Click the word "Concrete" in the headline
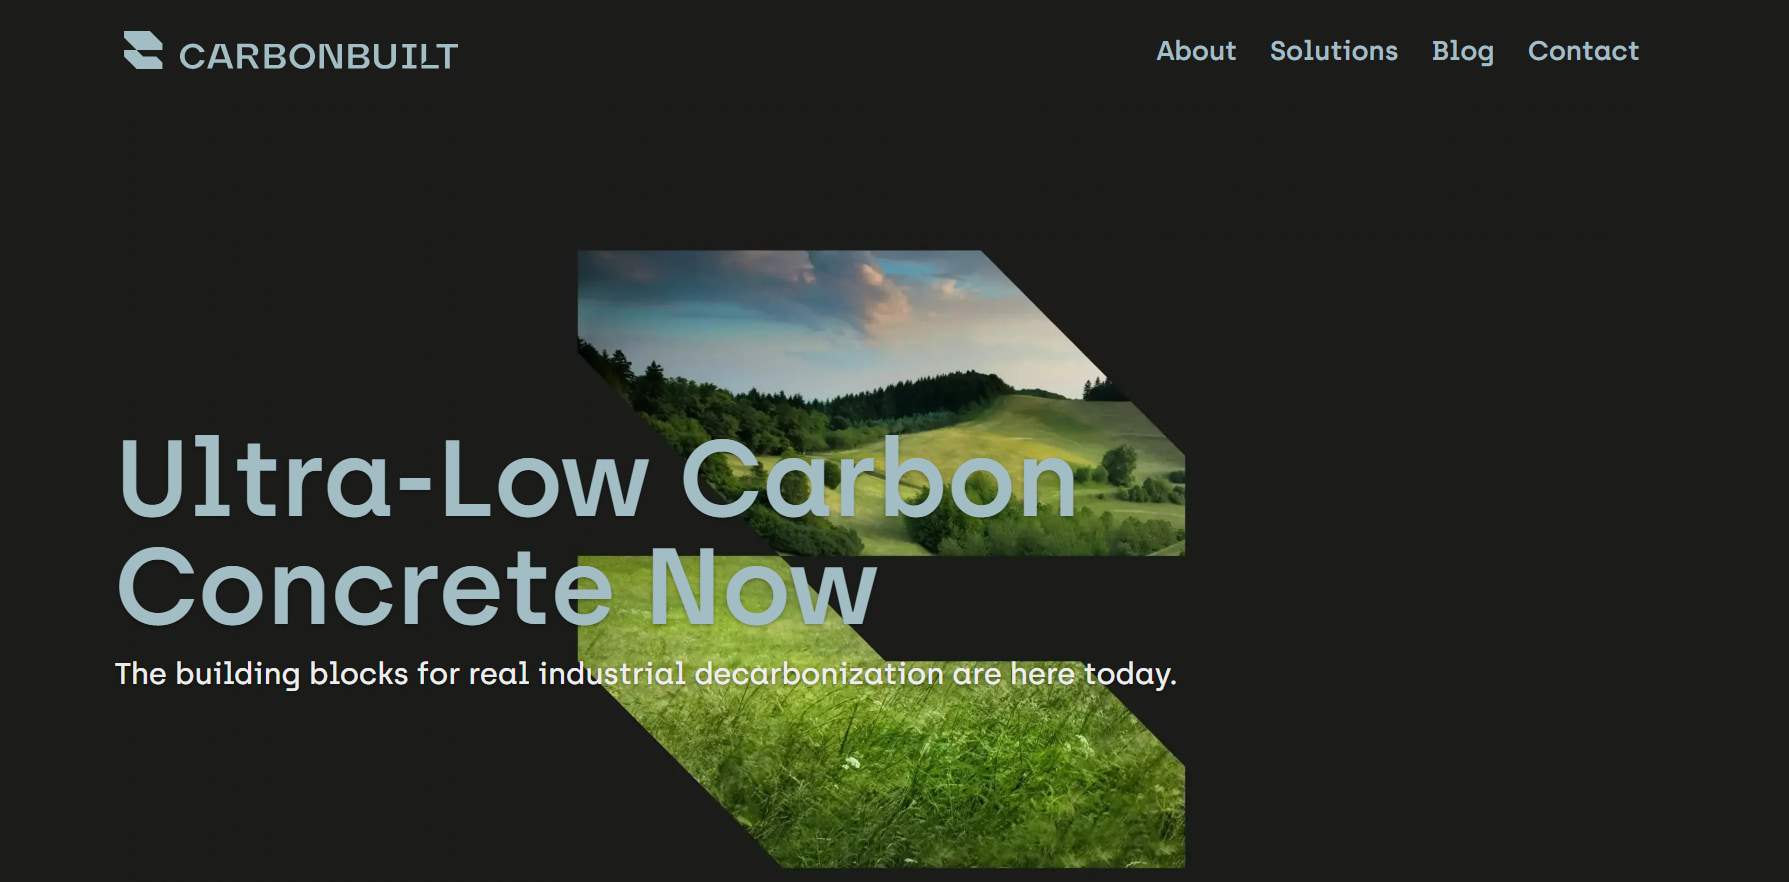 click(365, 587)
